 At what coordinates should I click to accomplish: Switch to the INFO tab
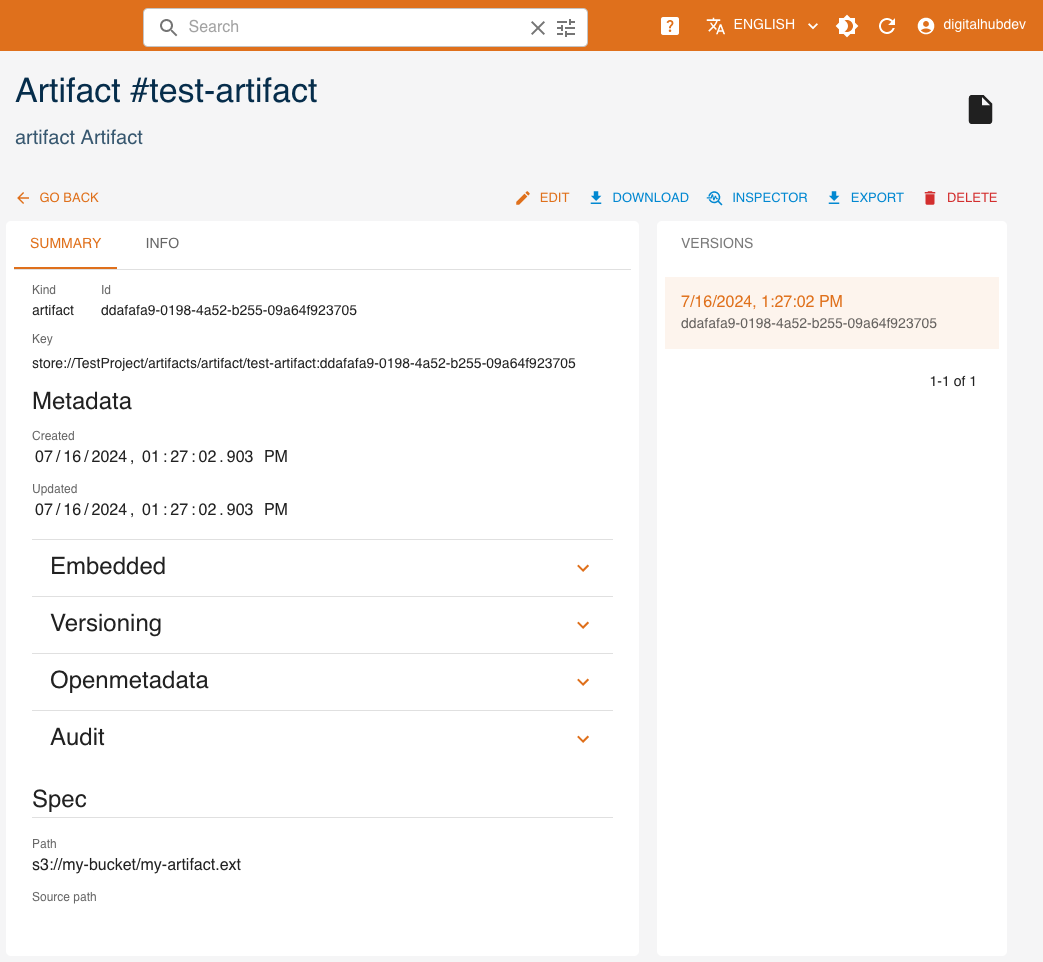point(162,243)
